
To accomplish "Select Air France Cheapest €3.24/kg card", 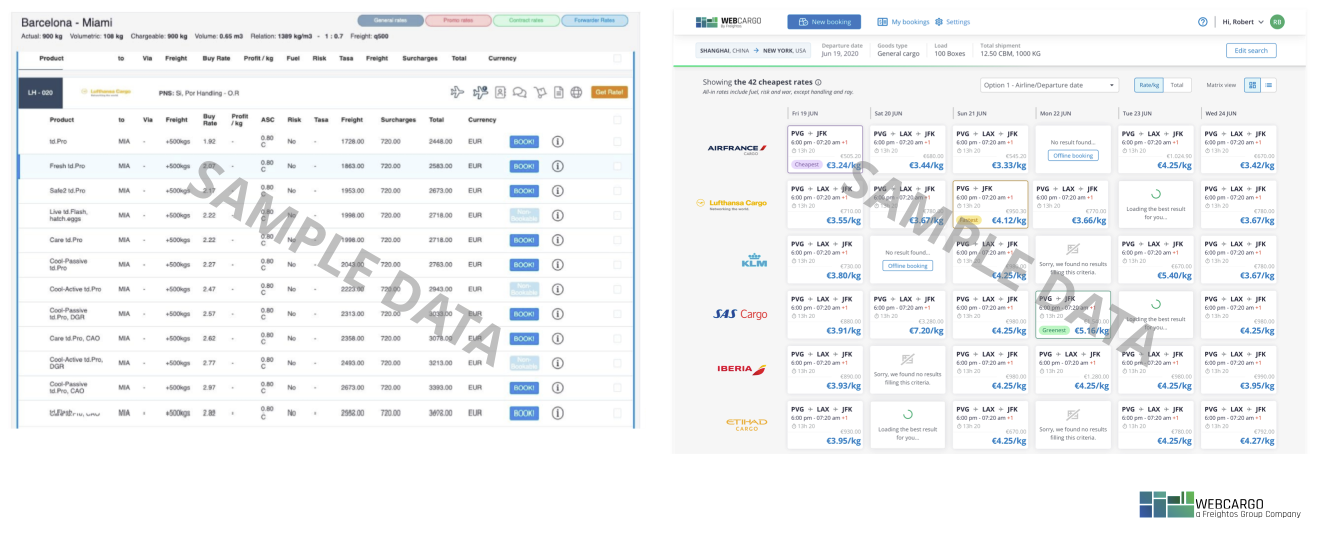I will pyautogui.click(x=825, y=148).
